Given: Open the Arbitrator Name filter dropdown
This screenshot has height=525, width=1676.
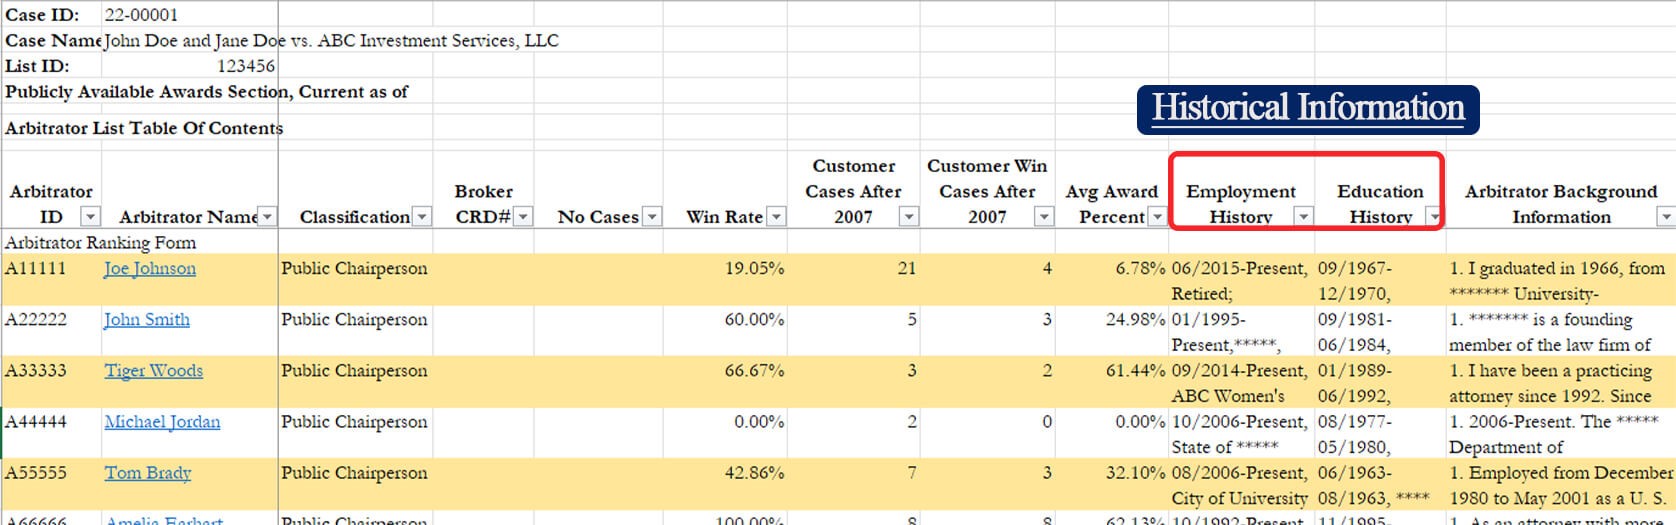Looking at the screenshot, I should click(x=267, y=217).
